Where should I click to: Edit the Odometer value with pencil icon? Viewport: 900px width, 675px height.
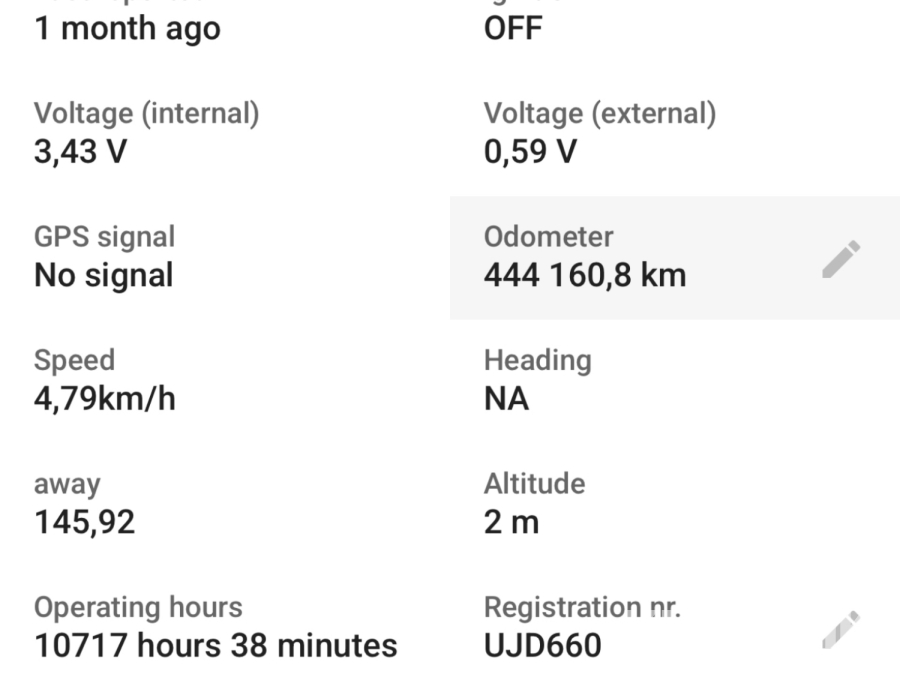coord(841,258)
